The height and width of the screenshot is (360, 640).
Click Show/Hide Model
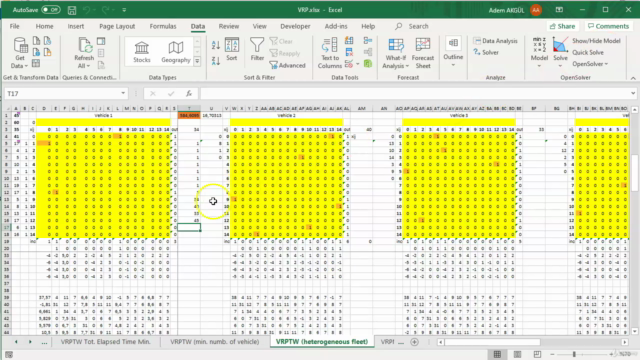tap(596, 41)
